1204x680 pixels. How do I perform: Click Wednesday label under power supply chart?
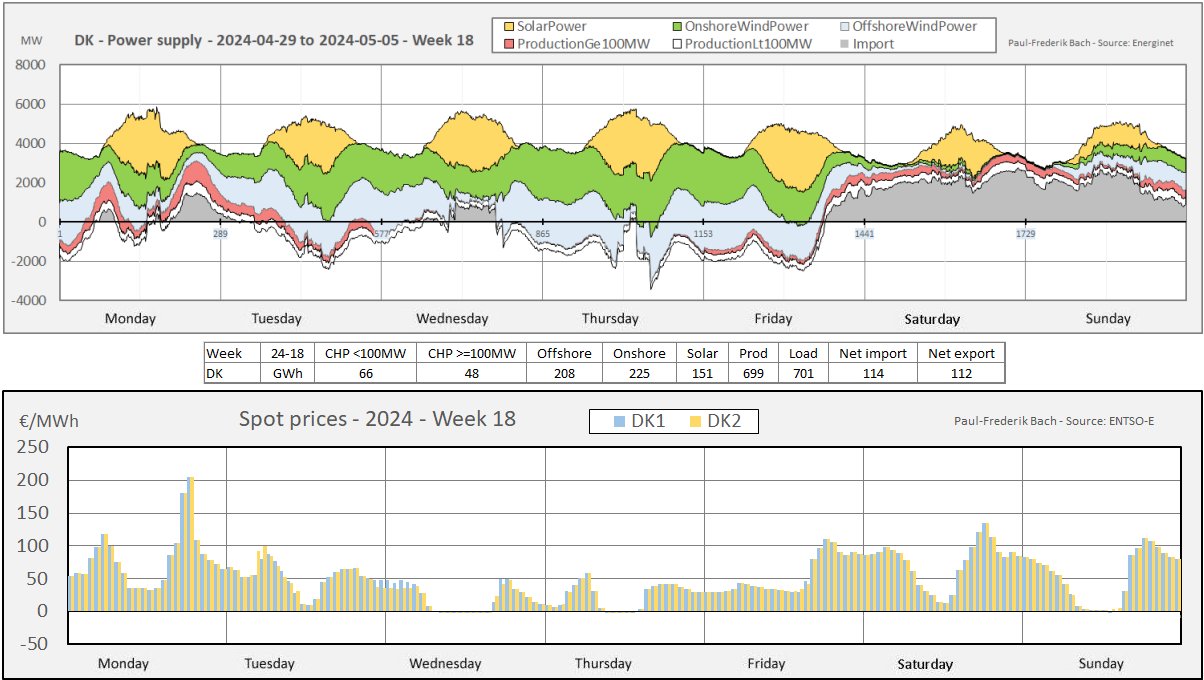tap(452, 319)
